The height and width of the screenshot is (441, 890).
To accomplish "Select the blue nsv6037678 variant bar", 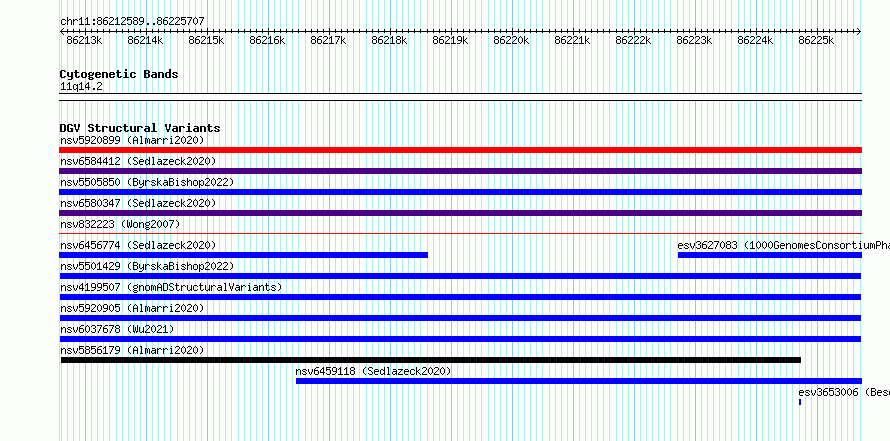I will tap(460, 339).
